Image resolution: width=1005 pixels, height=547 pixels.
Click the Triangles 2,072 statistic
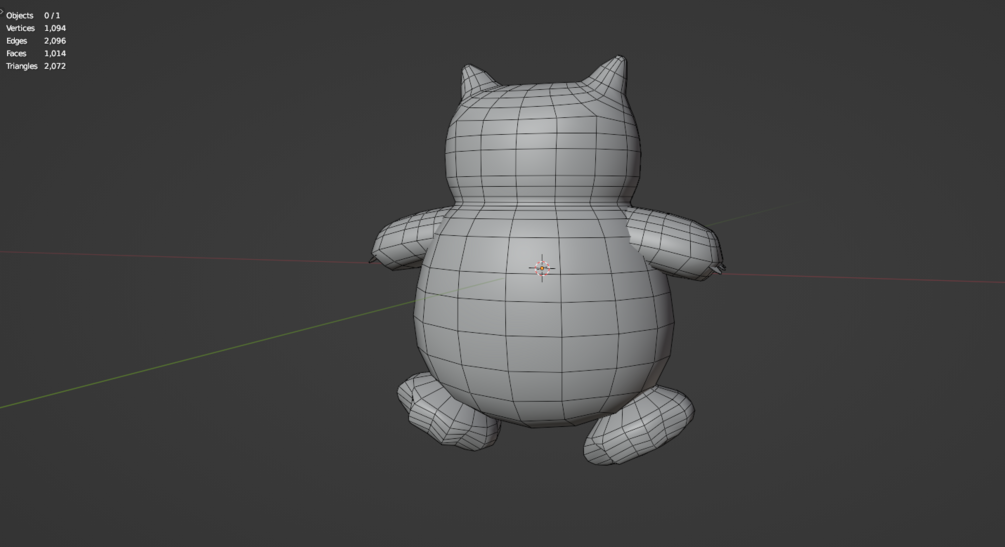[x=36, y=66]
